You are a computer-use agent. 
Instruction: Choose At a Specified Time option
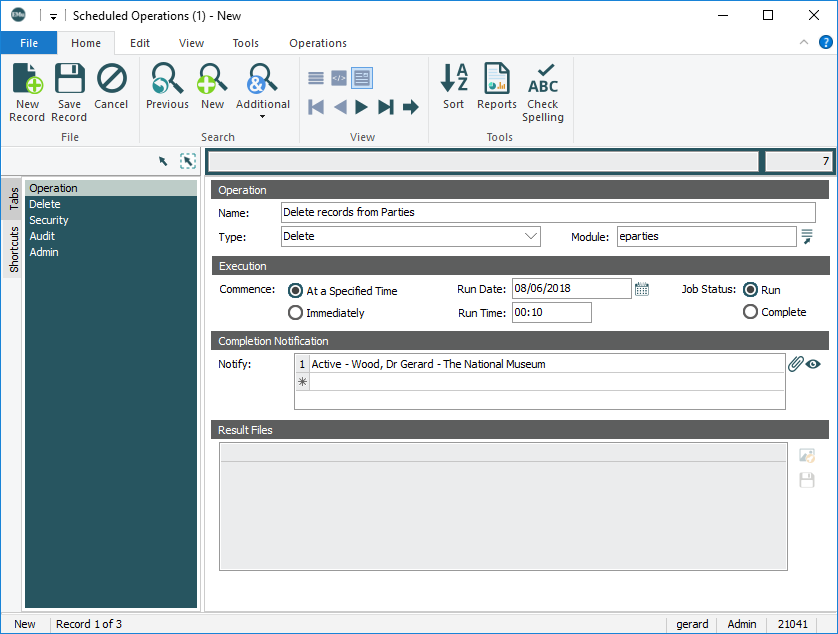(296, 291)
